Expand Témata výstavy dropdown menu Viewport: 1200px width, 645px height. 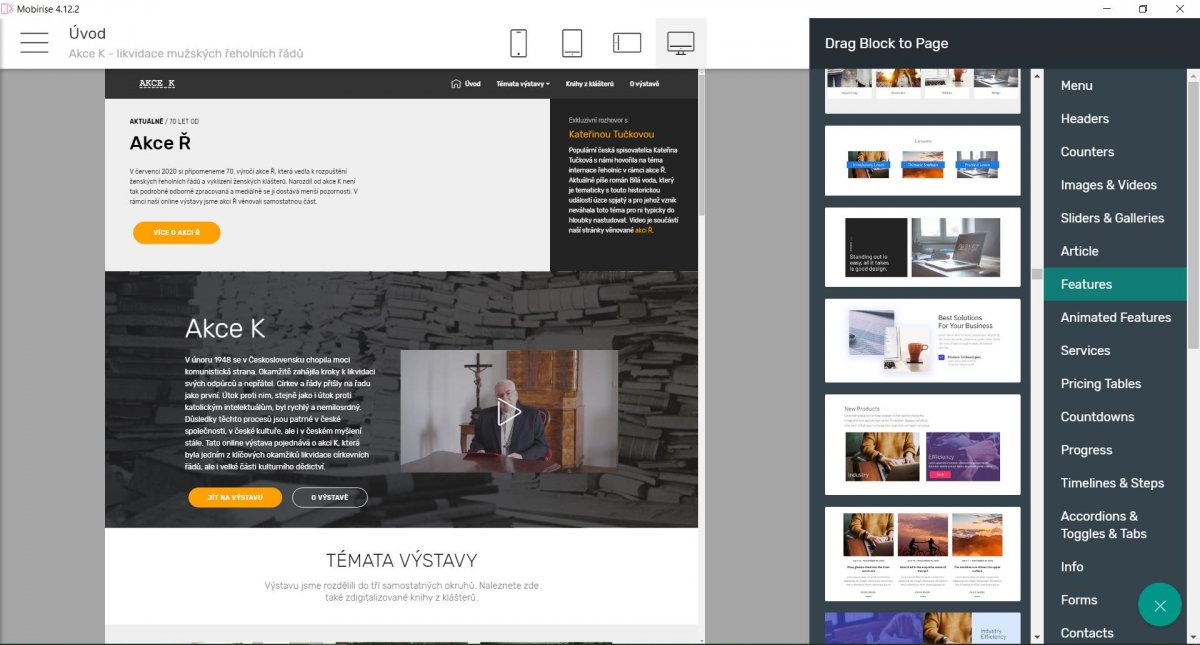(x=523, y=84)
